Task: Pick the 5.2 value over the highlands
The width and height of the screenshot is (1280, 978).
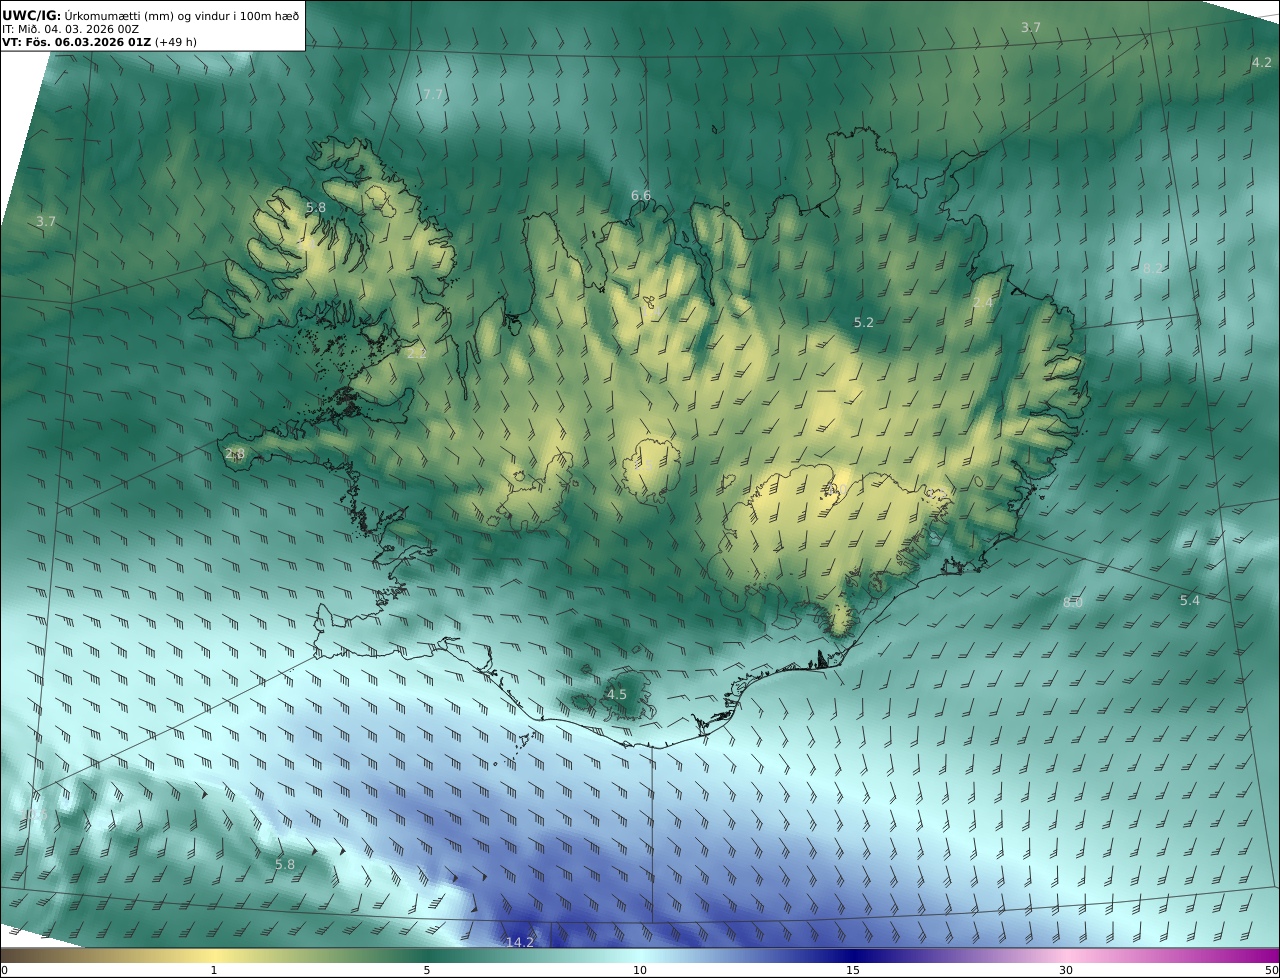Action: (864, 322)
